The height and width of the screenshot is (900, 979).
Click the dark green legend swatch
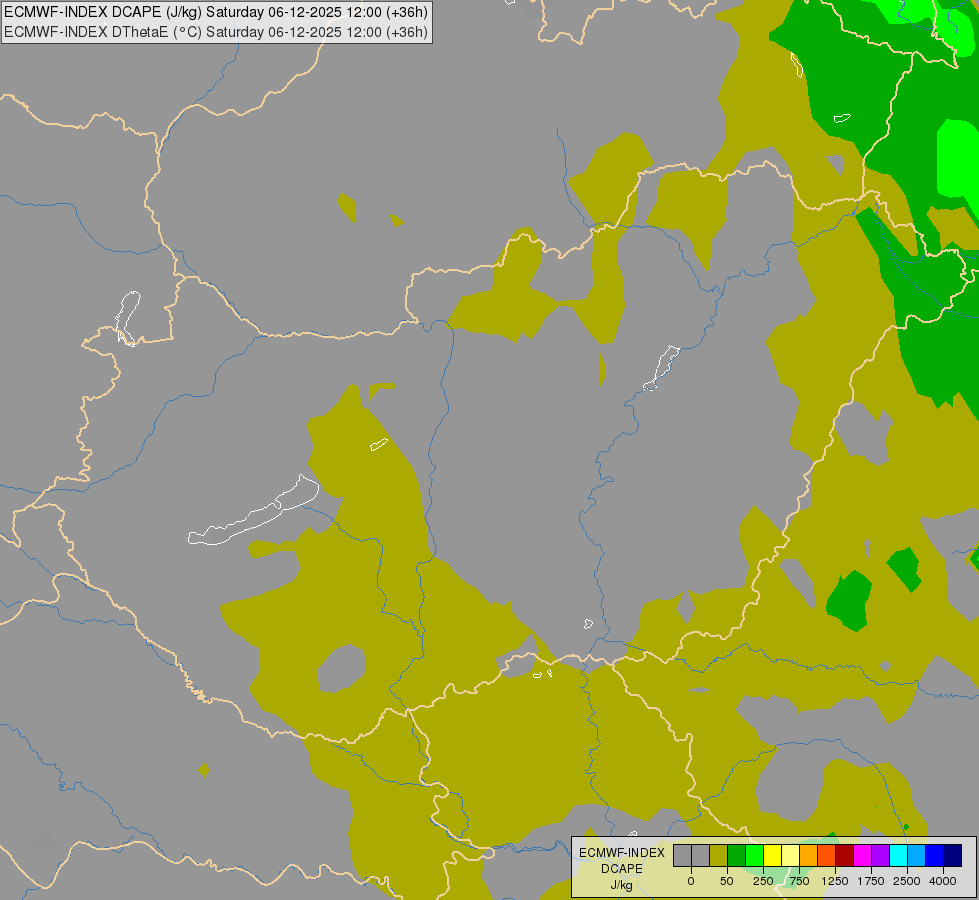(x=737, y=856)
